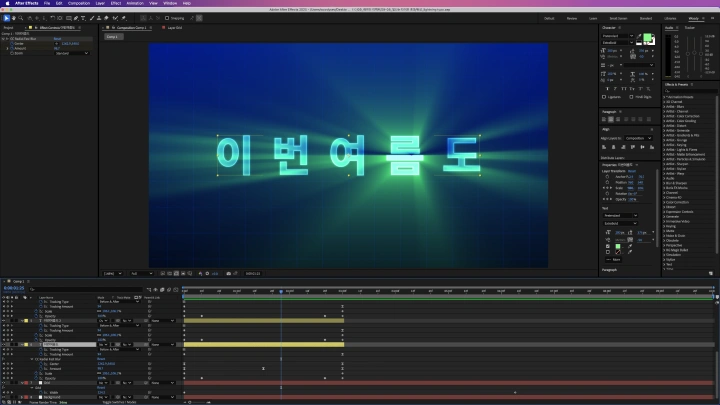Click align bottom edges icon in Align panel
Viewport: 720px width, 405px height.
(652, 147)
